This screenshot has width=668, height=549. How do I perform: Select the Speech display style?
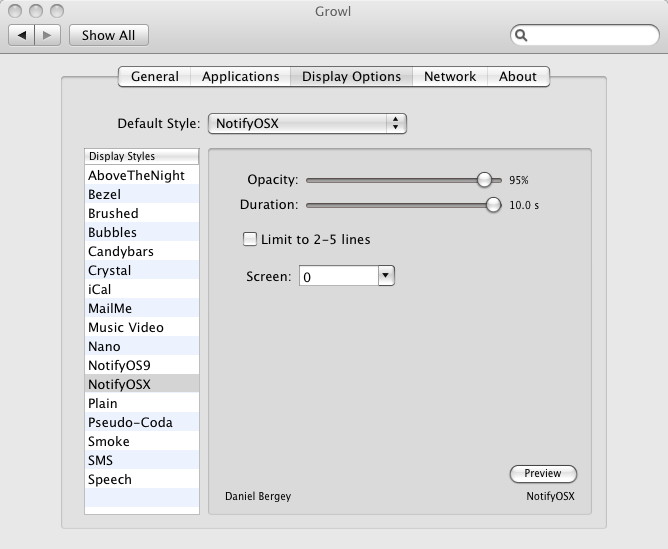pos(142,479)
